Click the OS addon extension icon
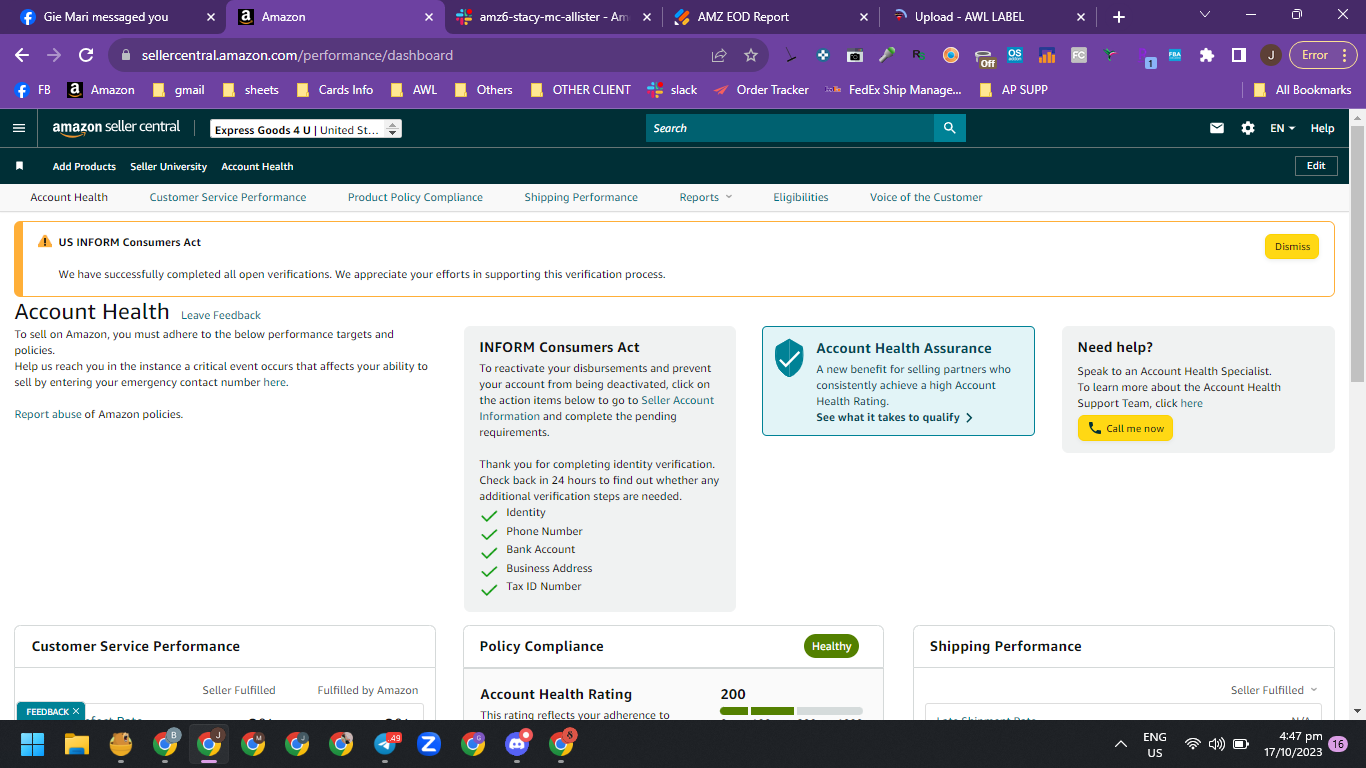The image size is (1366, 768). 1015,55
